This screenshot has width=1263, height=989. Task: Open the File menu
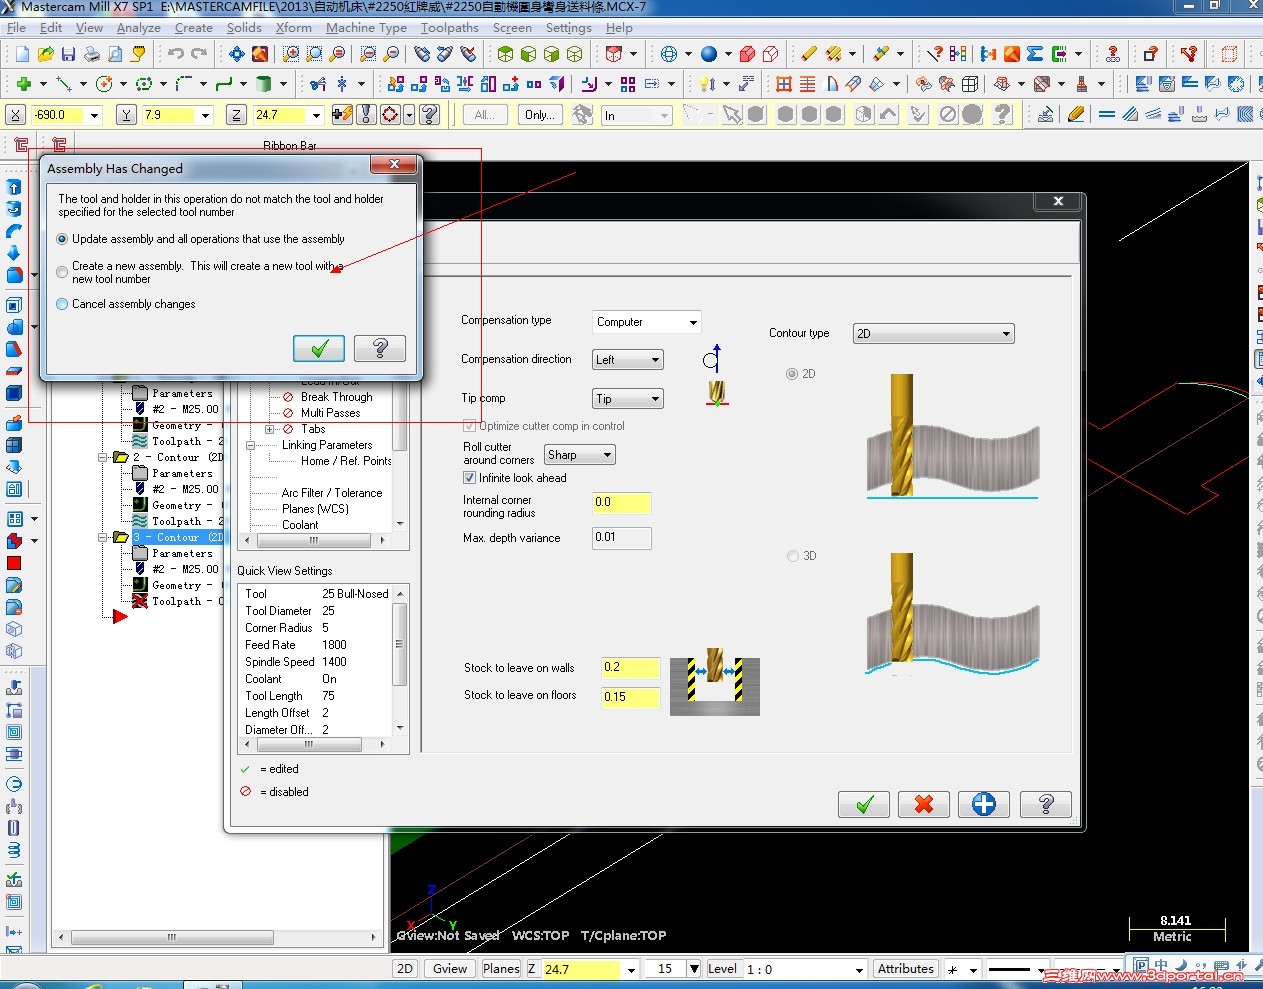coord(17,28)
